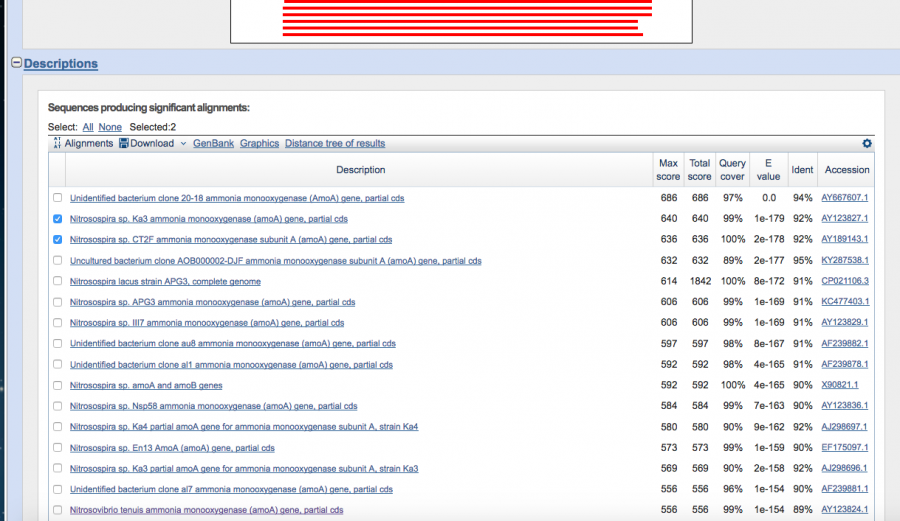Uncheck Nitrosospira sp. Ka3 amoA gene checkbox
Screen dimensions: 900x521
tap(57, 219)
